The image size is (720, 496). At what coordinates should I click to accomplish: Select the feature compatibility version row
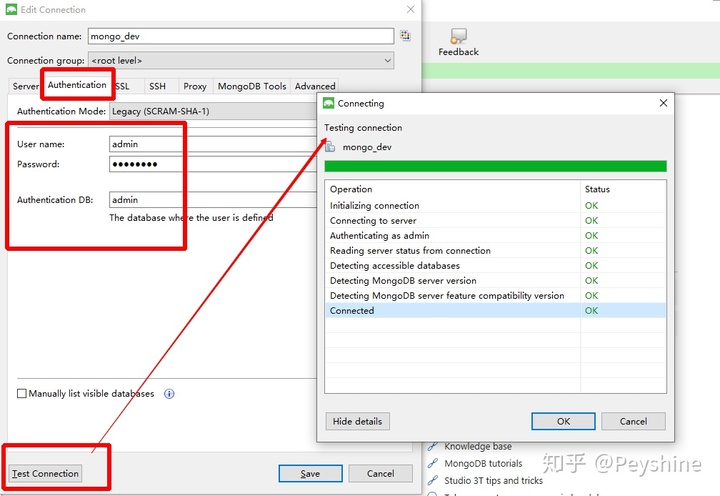[x=495, y=295]
